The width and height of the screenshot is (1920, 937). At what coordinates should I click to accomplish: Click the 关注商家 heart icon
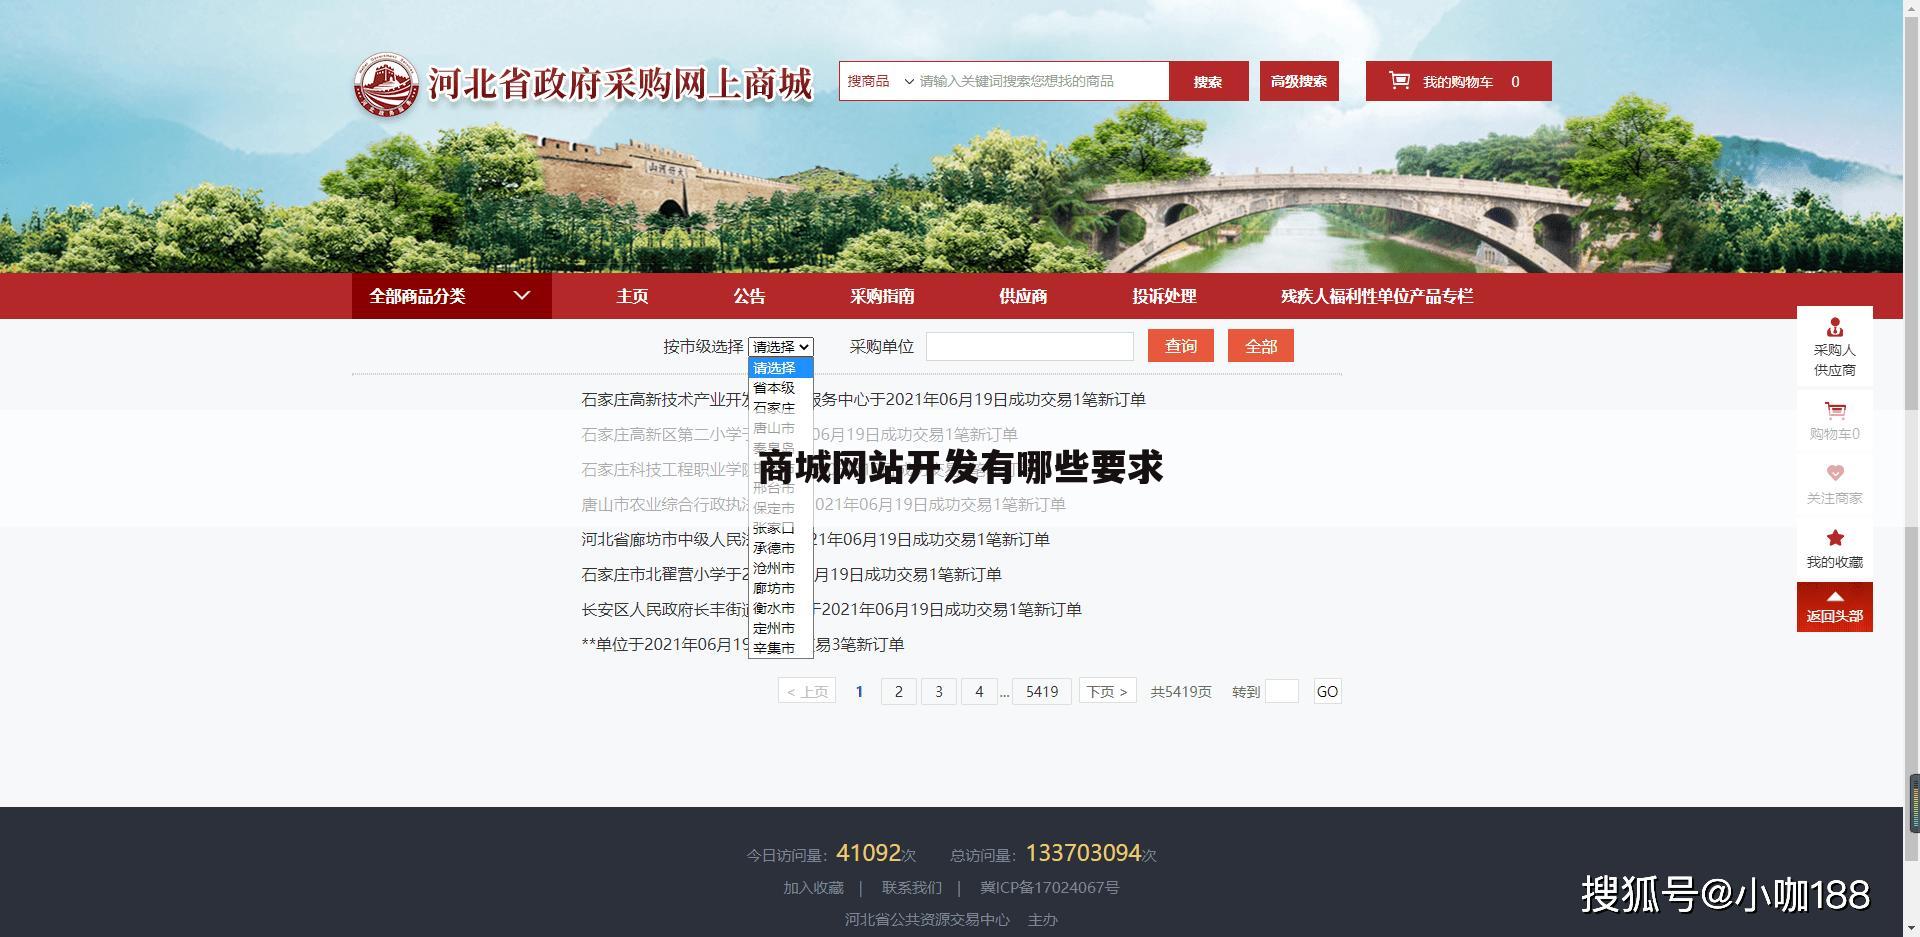tap(1834, 473)
